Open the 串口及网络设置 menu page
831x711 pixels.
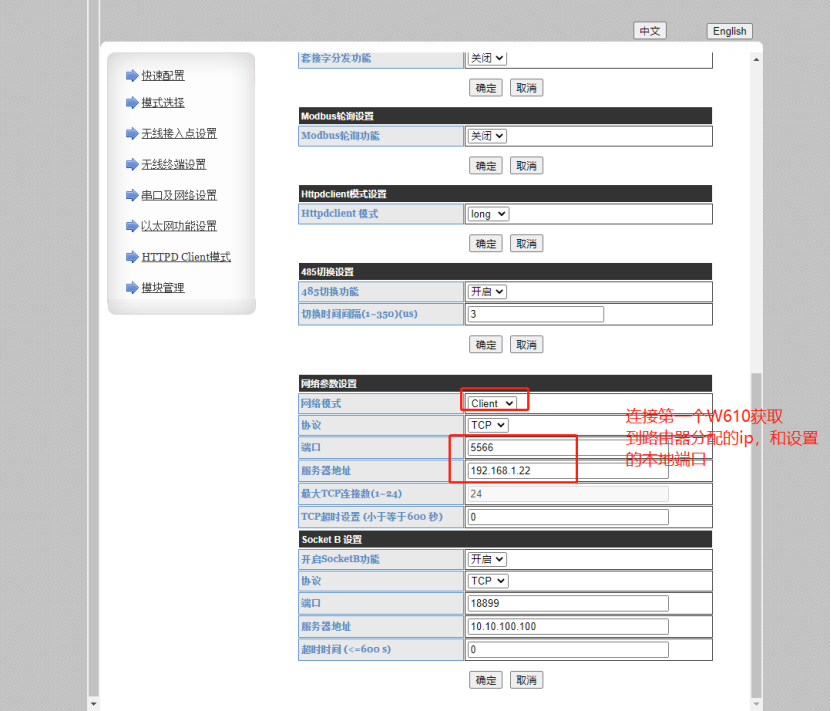click(x=178, y=196)
